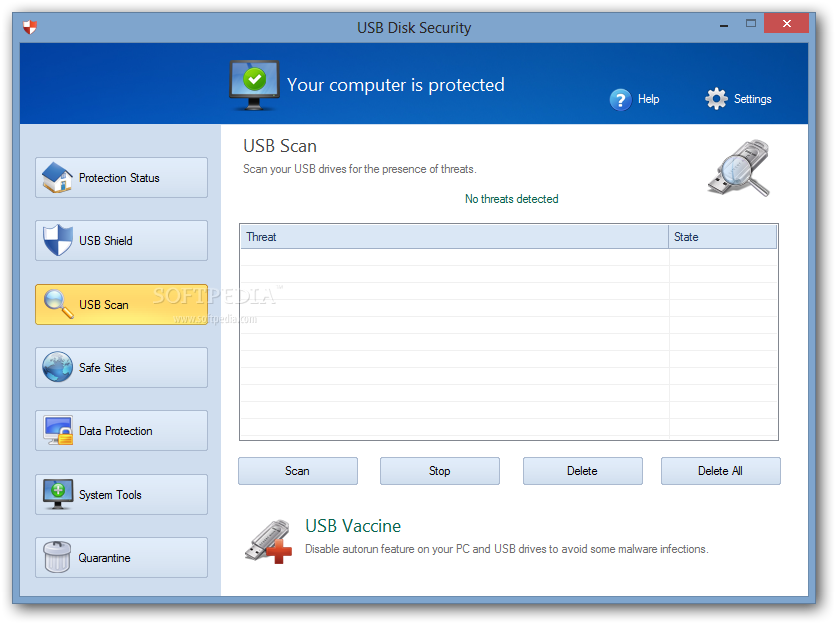836x624 pixels.
Task: Open the Data Protection section
Action: click(x=122, y=430)
